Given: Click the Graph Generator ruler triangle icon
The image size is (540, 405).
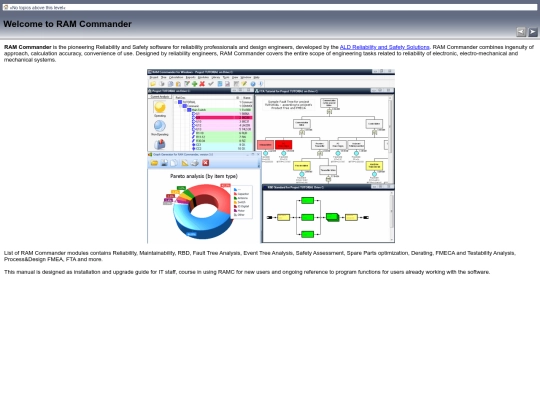Looking at the screenshot, I should [185, 163].
